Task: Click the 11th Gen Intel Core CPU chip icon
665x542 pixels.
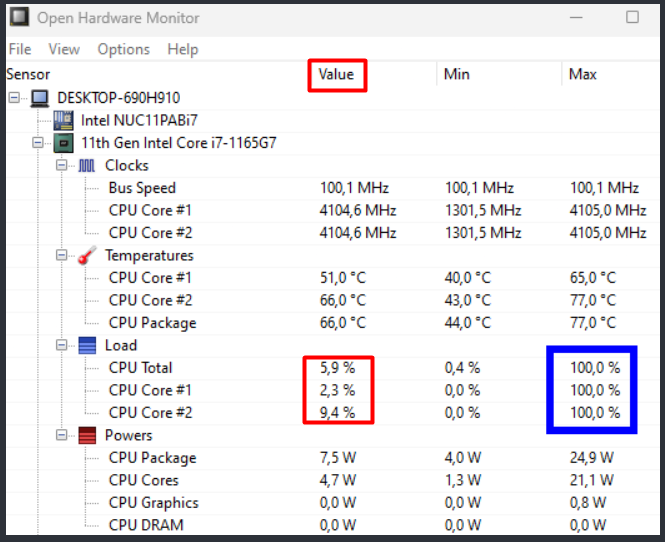Action: tap(64, 143)
